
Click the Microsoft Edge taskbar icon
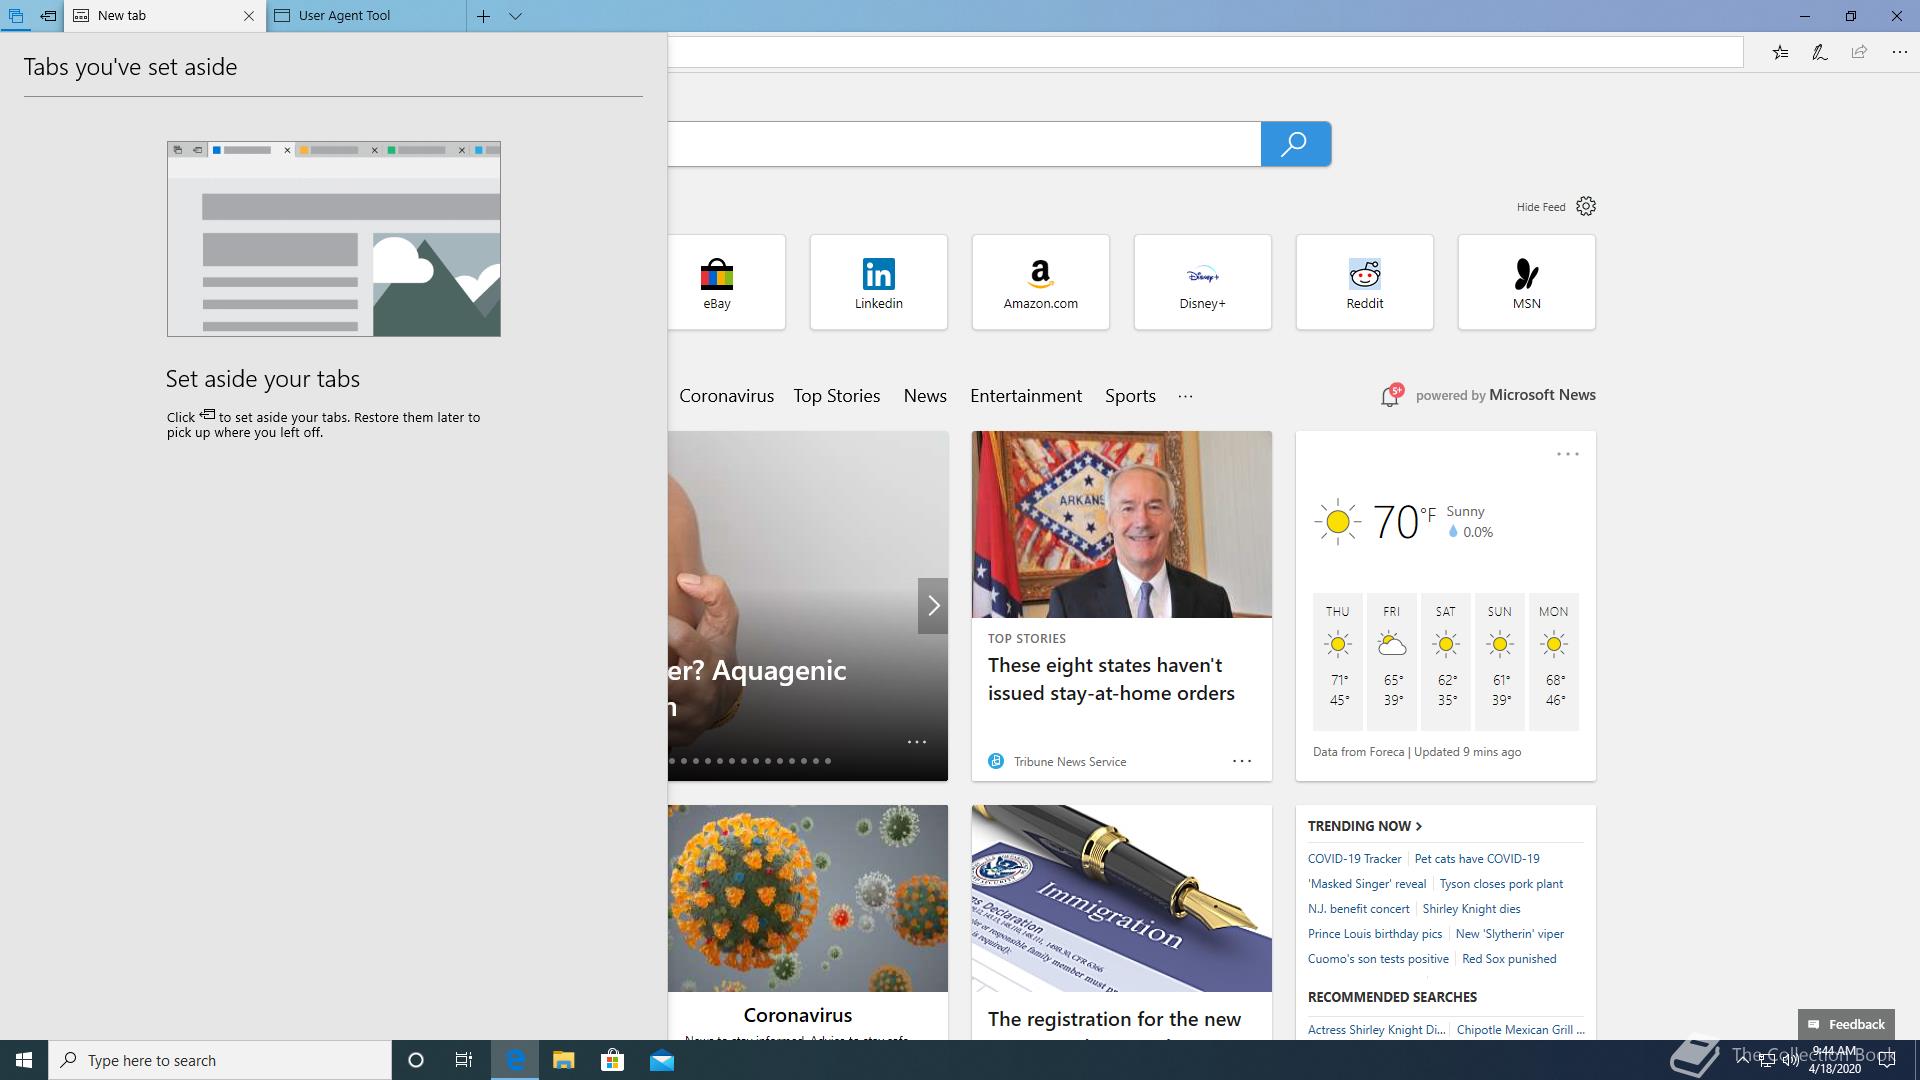pos(515,1060)
